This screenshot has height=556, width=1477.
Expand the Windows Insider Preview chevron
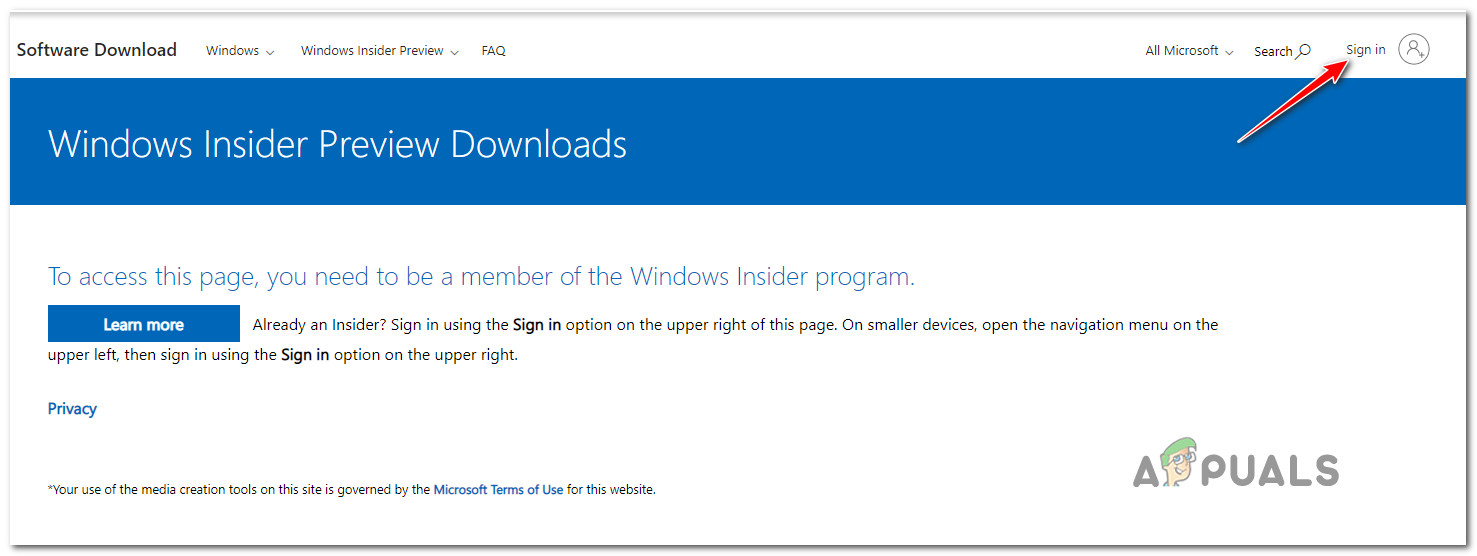[455, 52]
